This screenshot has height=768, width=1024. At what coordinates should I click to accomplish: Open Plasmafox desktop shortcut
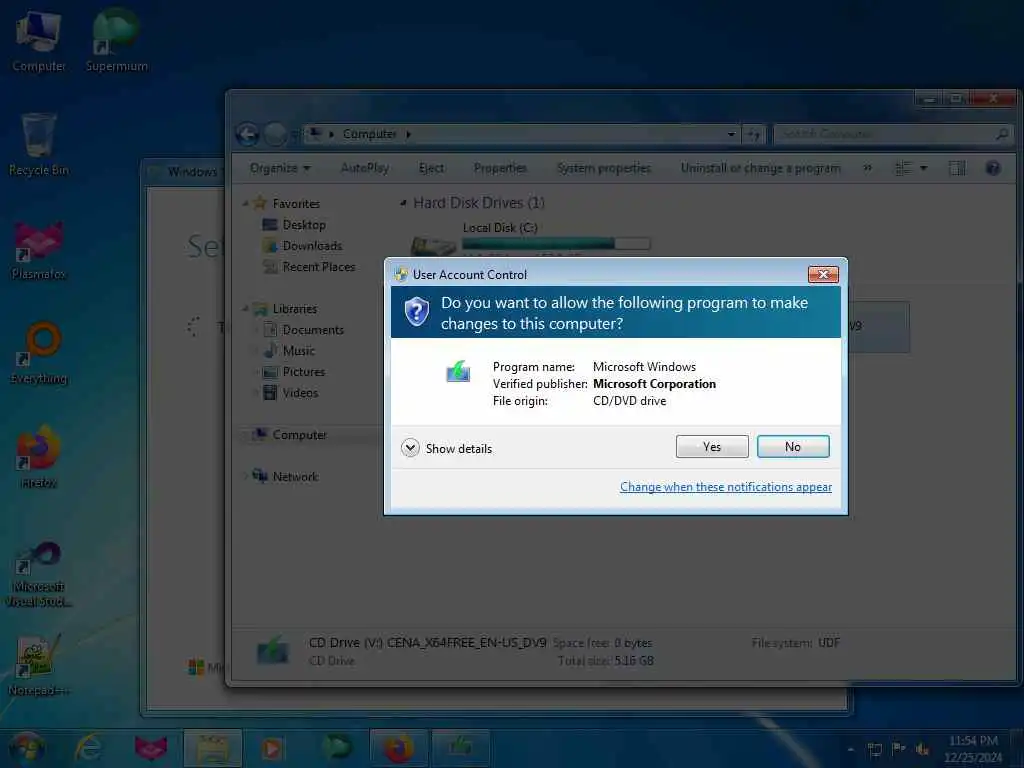coord(39,249)
